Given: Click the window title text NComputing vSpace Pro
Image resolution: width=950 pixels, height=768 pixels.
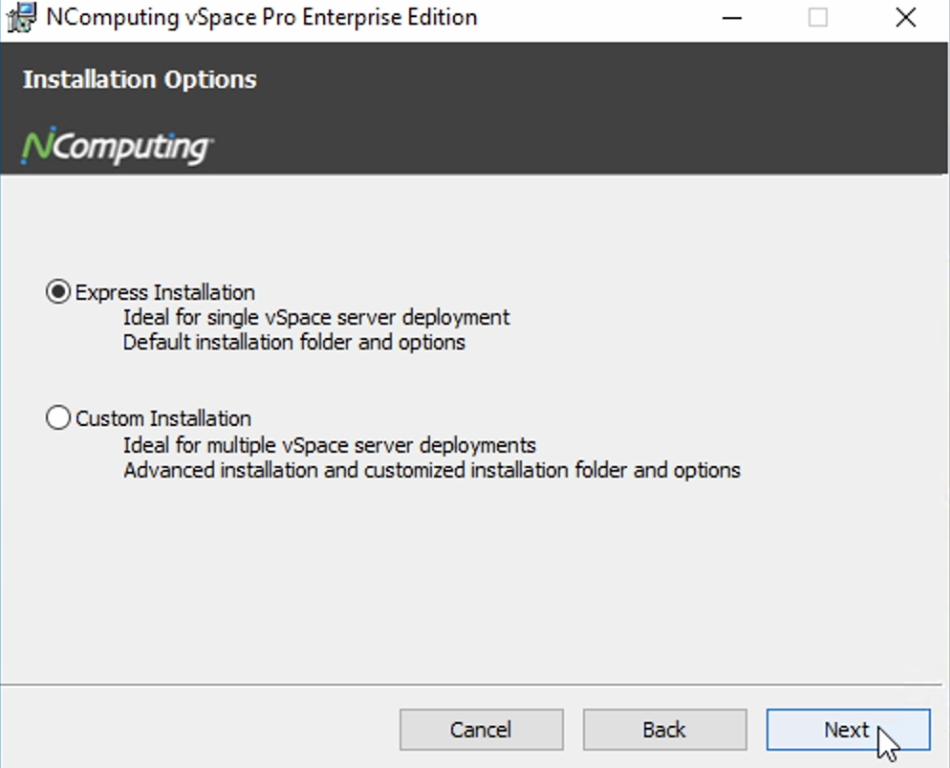Looking at the screenshot, I should click(x=262, y=17).
